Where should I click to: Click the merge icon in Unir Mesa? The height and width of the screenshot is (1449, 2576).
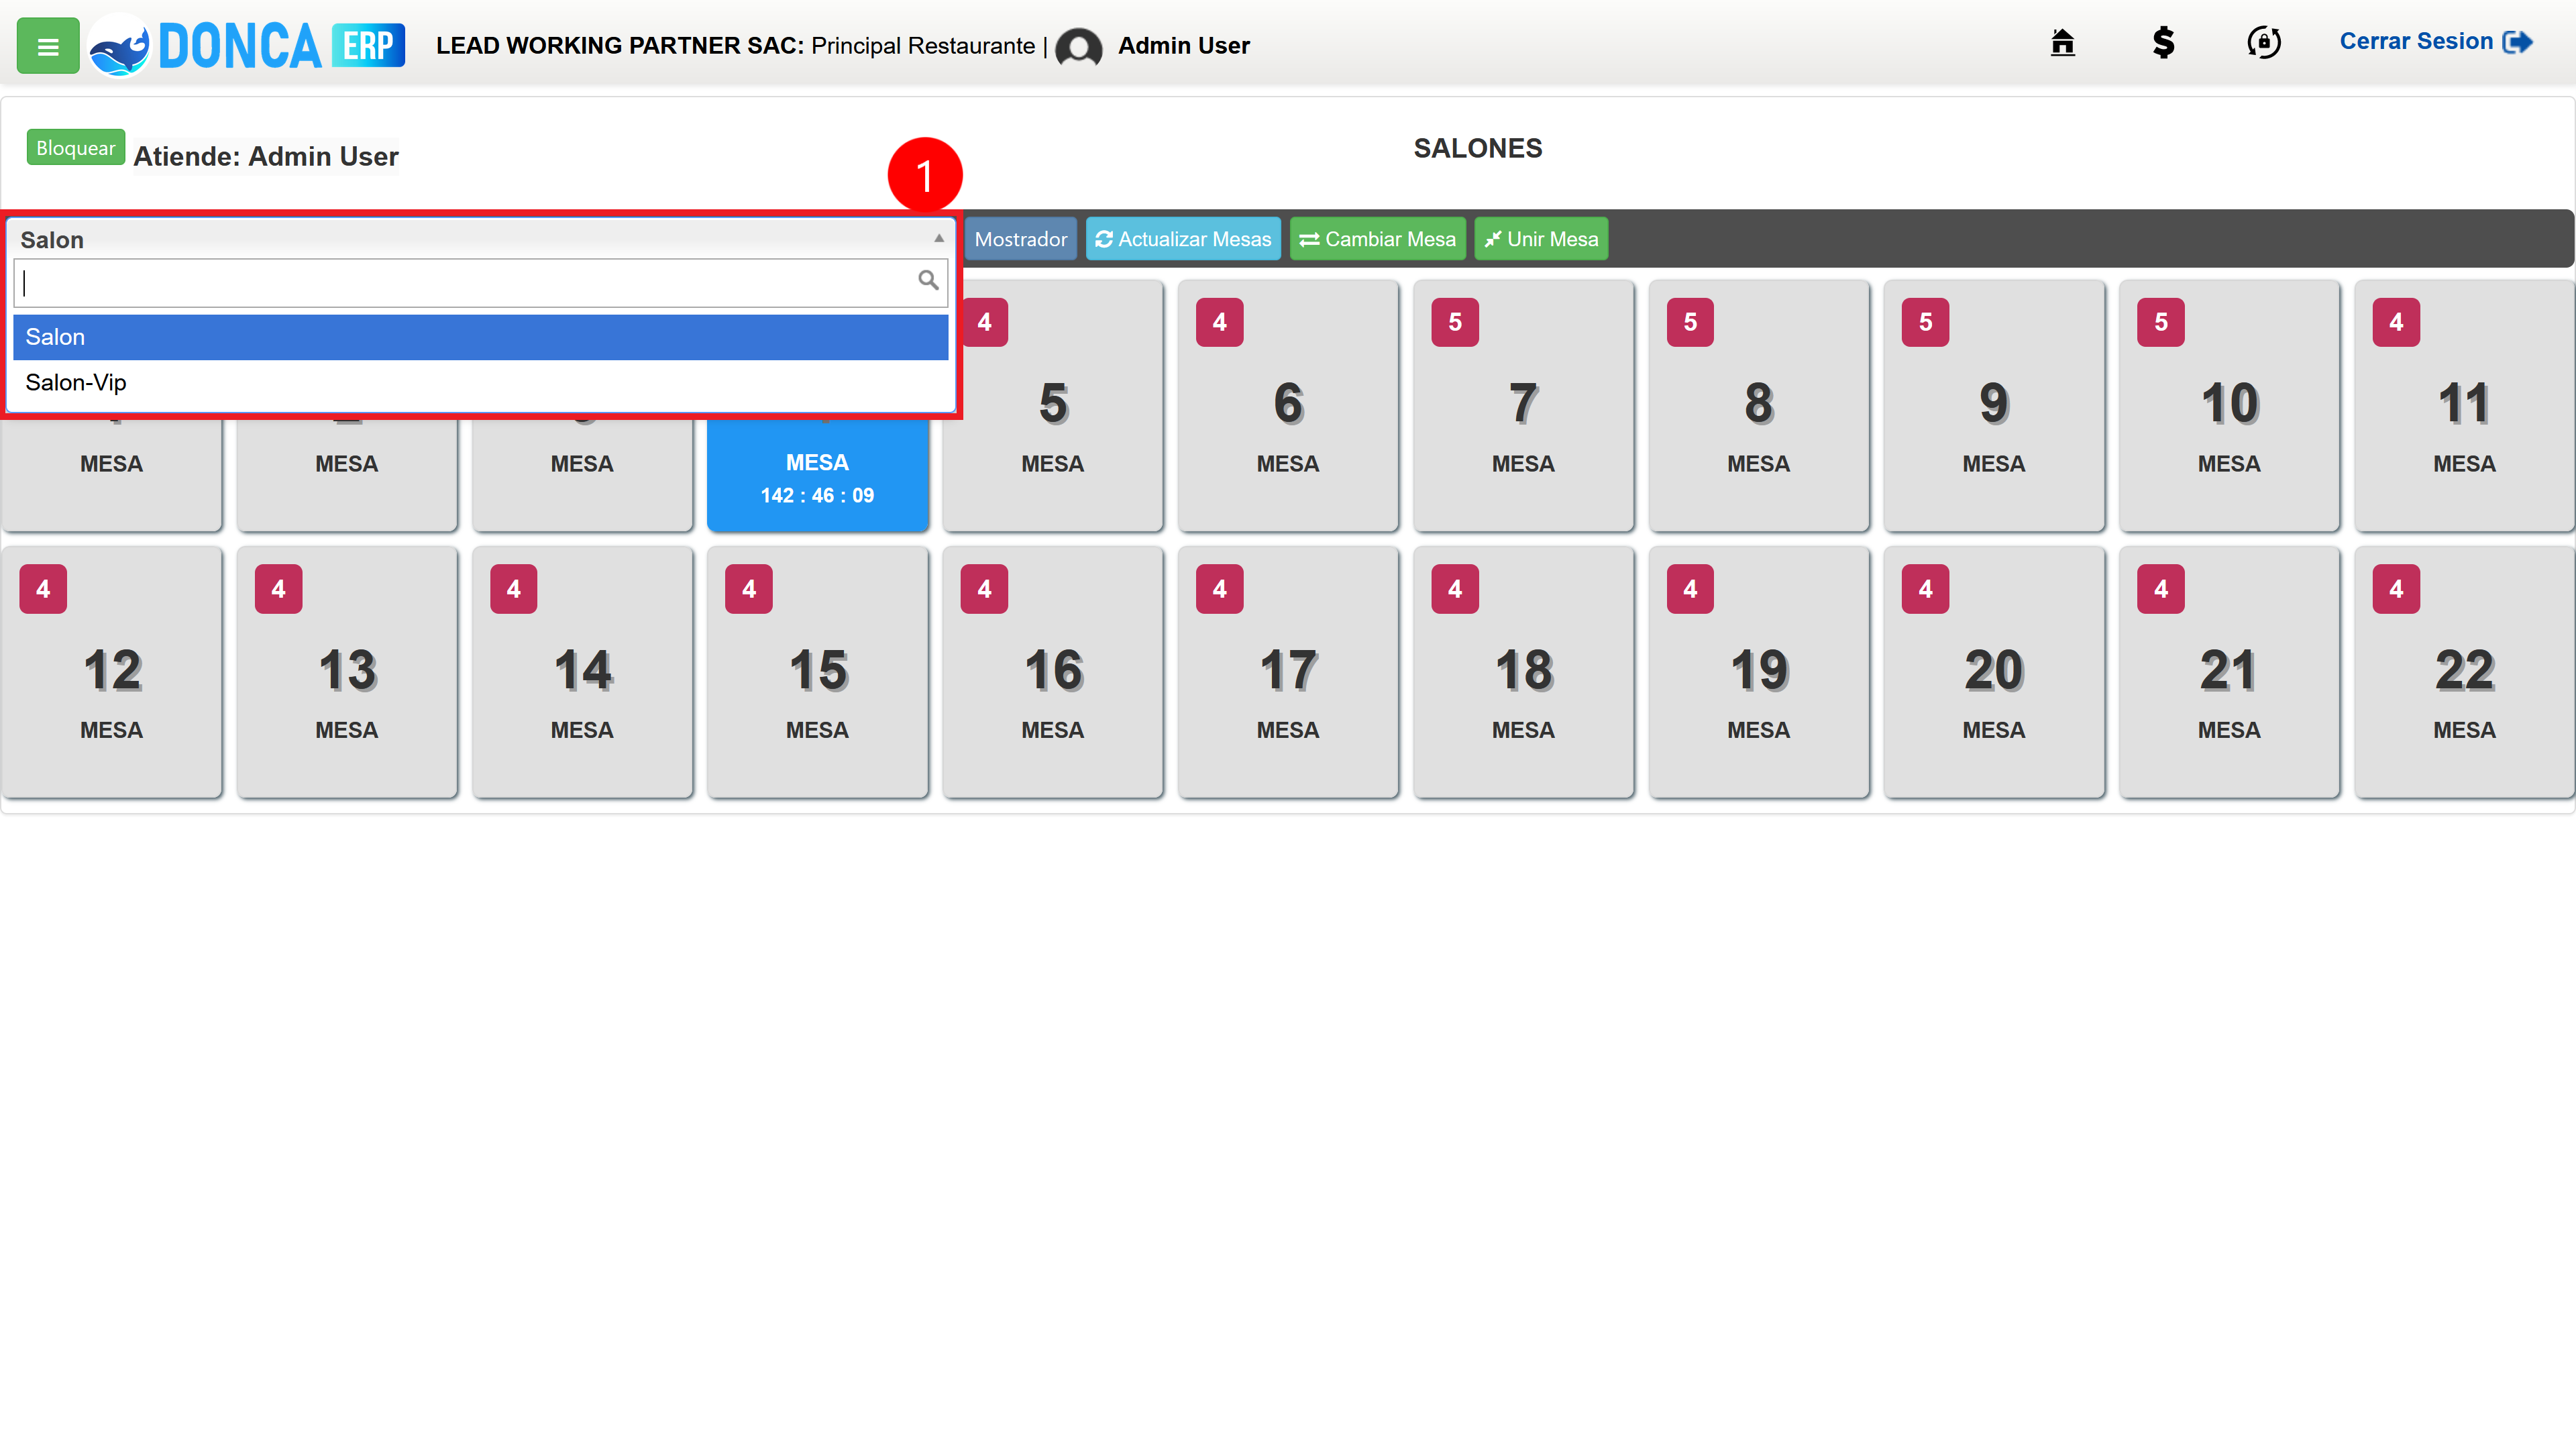pos(1493,239)
